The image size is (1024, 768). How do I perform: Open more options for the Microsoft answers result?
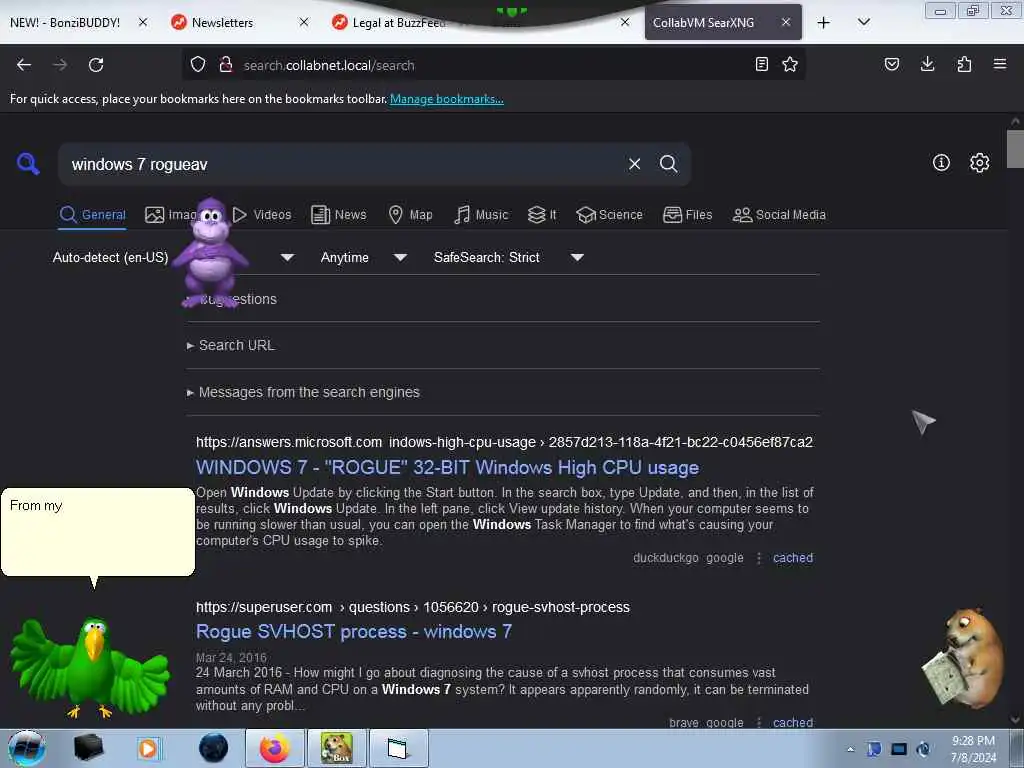pyautogui.click(x=759, y=558)
